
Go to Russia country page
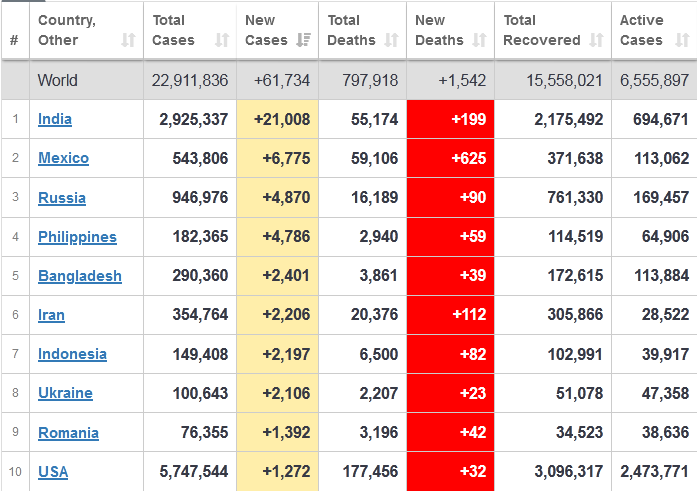click(61, 197)
